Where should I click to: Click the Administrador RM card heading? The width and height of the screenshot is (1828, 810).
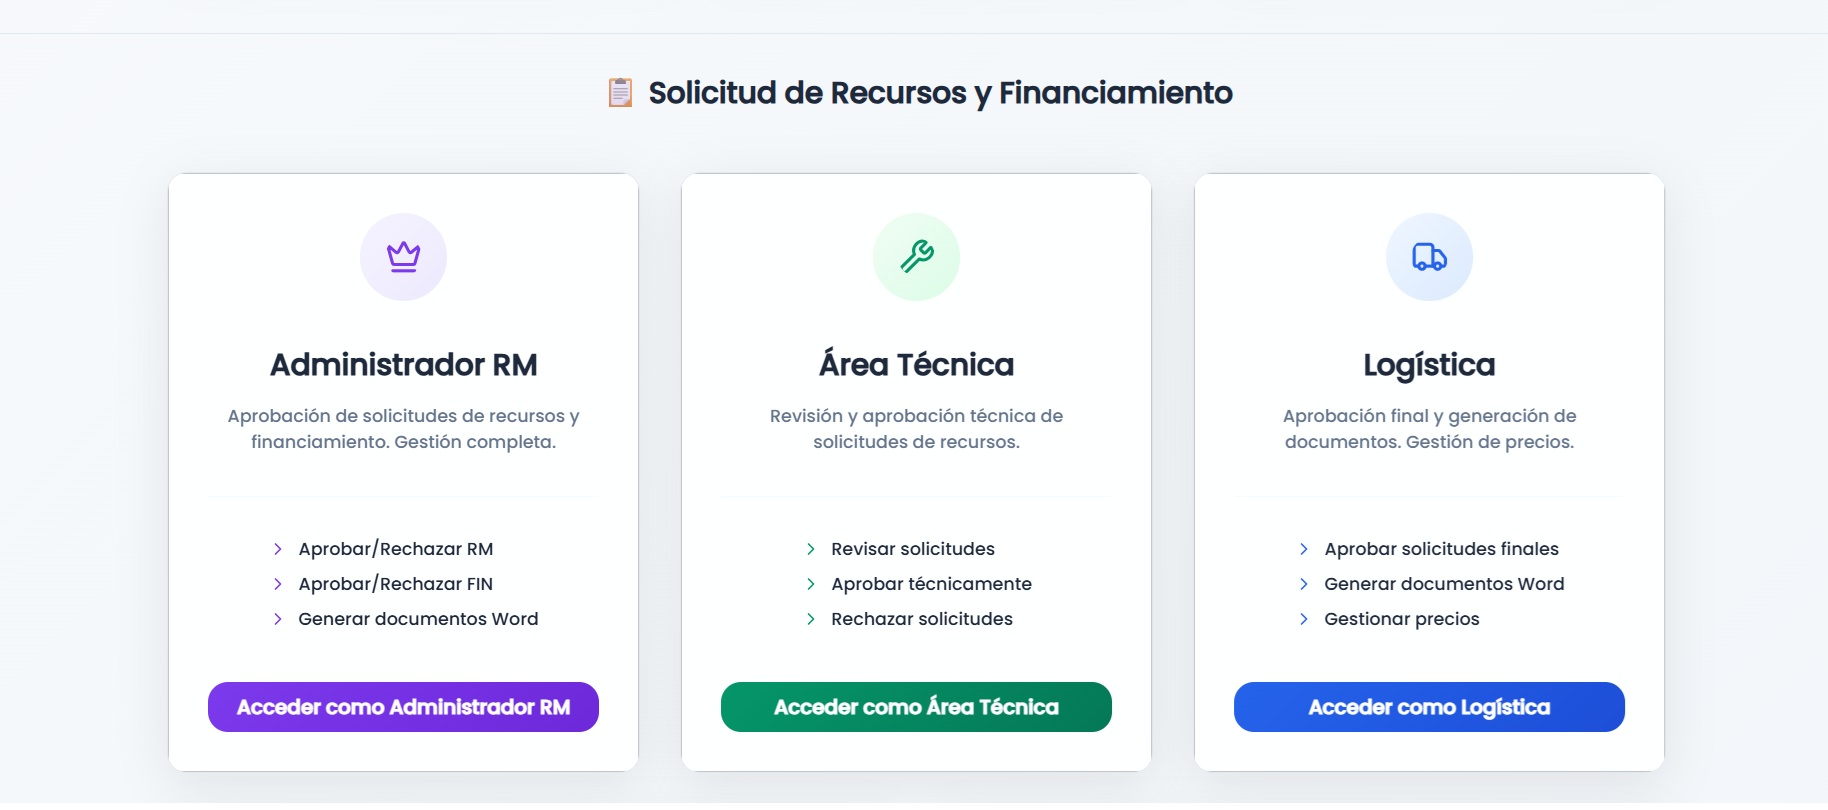403,365
